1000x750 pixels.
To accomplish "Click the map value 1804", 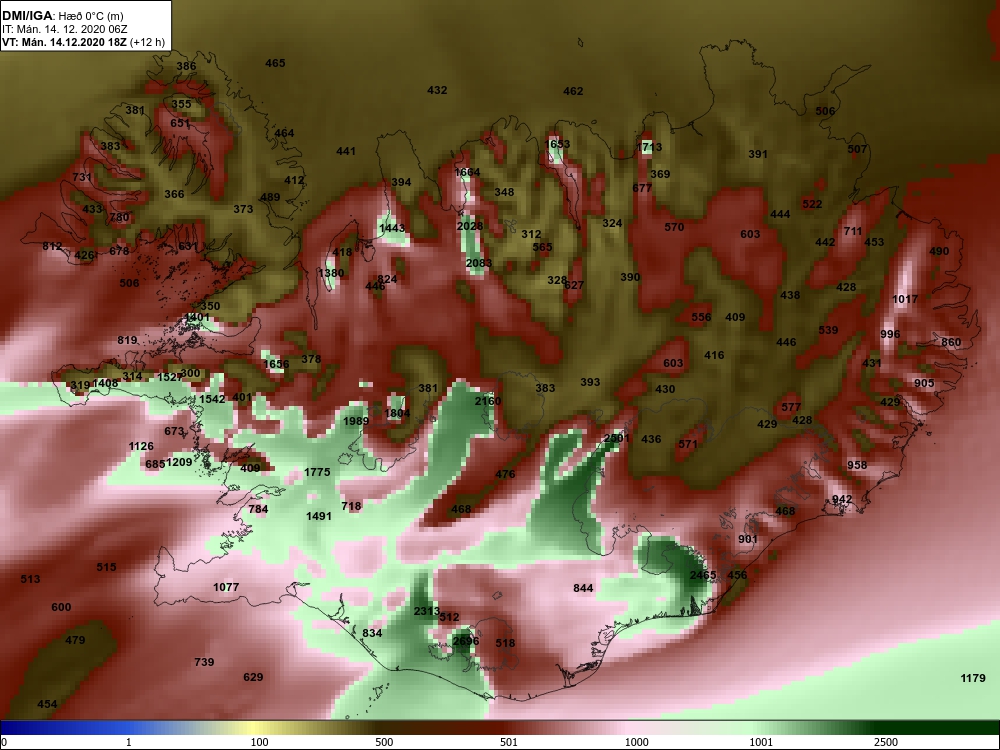I will (397, 413).
